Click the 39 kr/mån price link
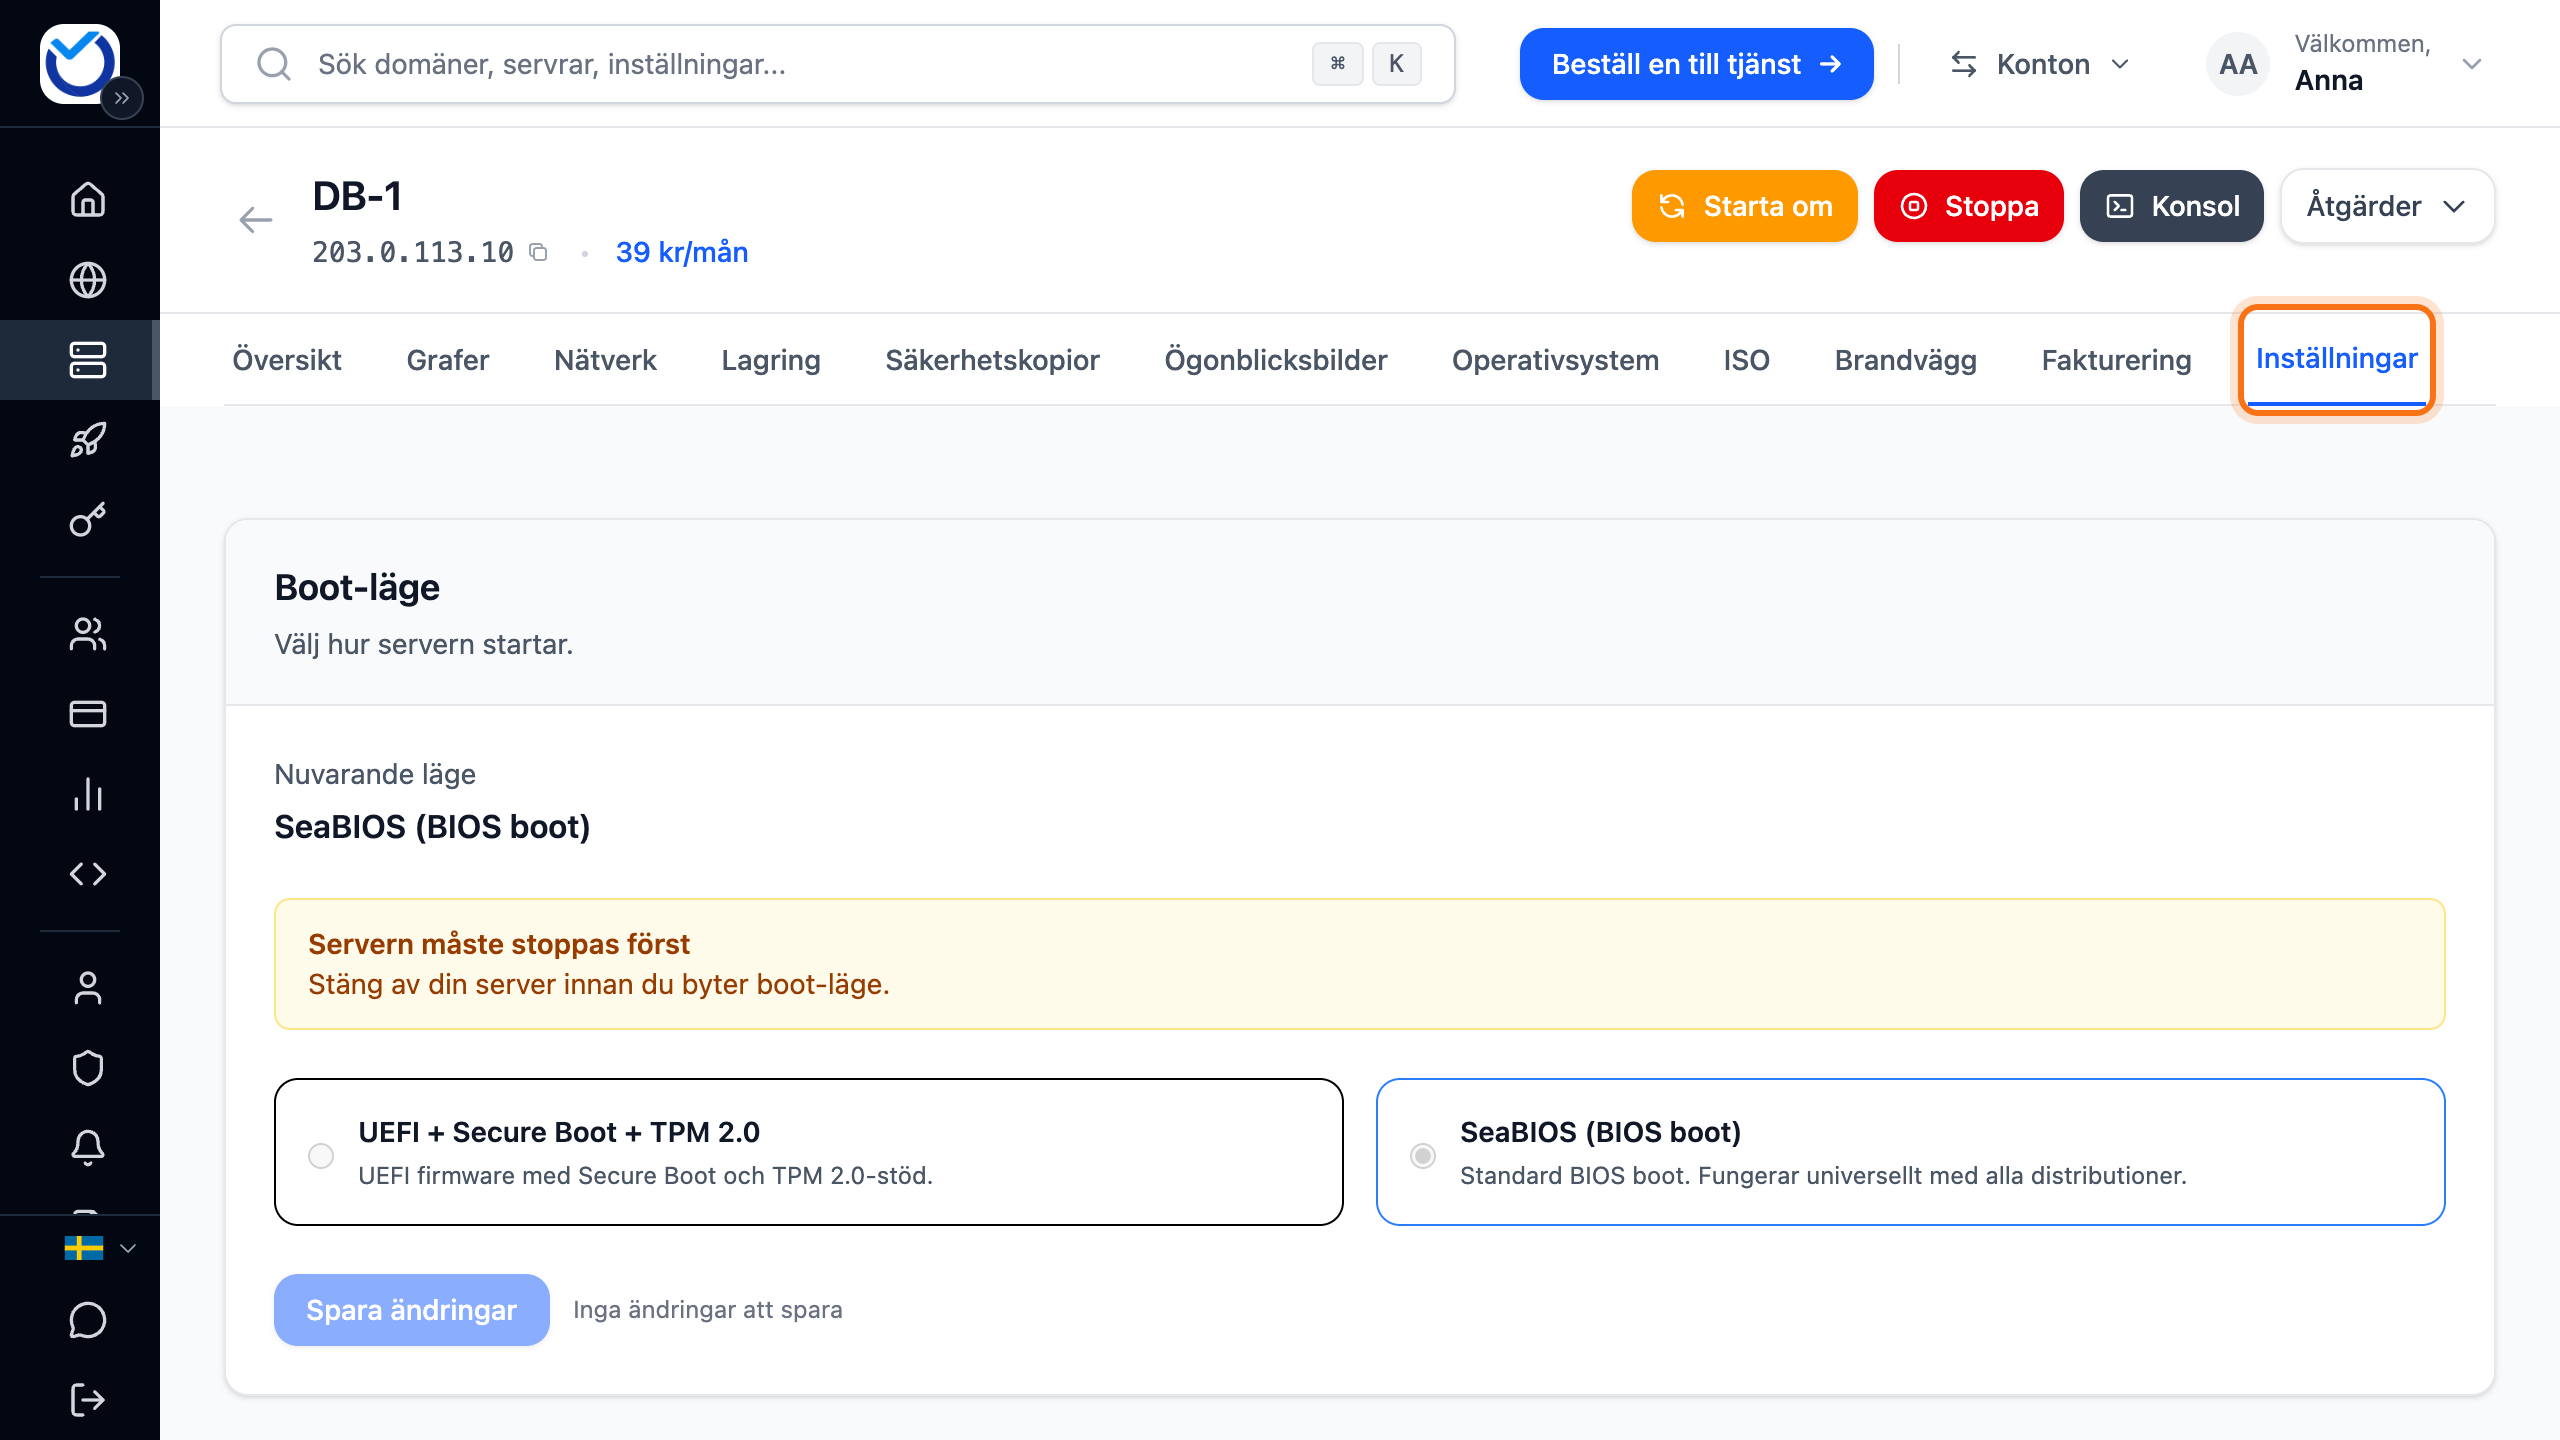Screen dimensions: 2560x1440 pos(682,252)
